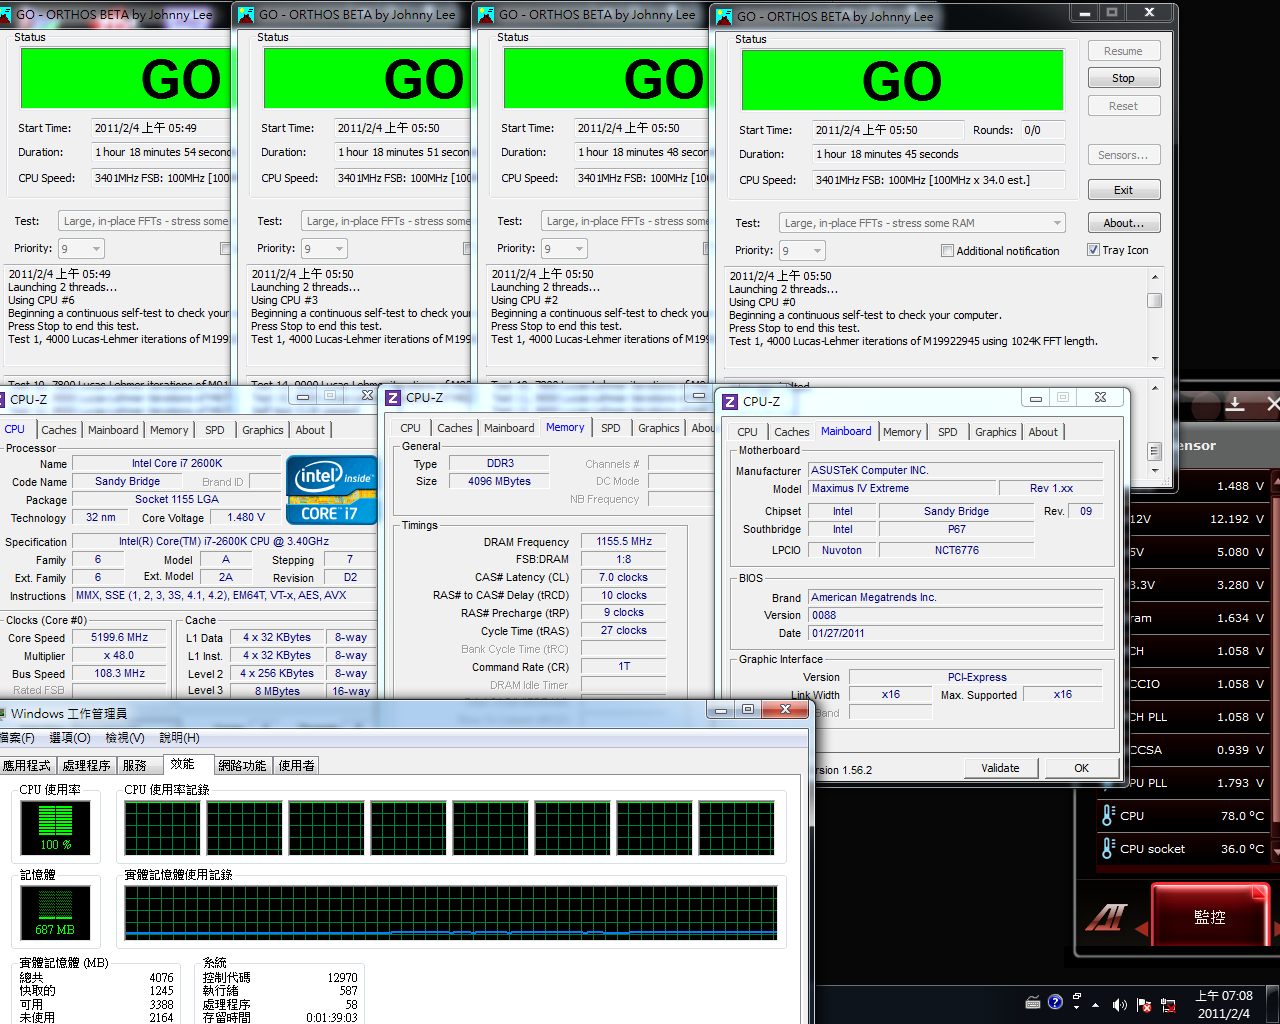Click the thermometer icon beside CPU temperature
1280x1024 pixels.
coord(1108,815)
